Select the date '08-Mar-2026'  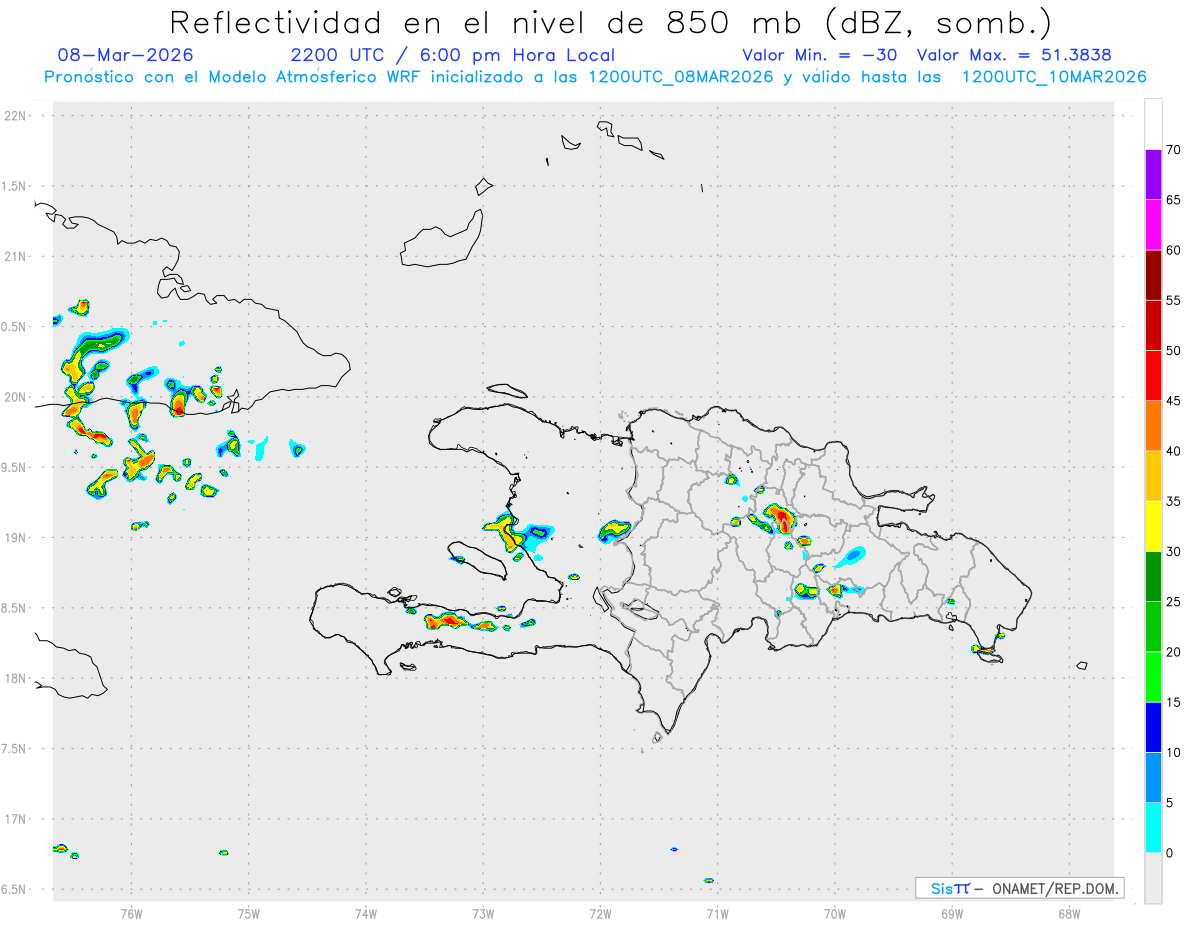(126, 55)
